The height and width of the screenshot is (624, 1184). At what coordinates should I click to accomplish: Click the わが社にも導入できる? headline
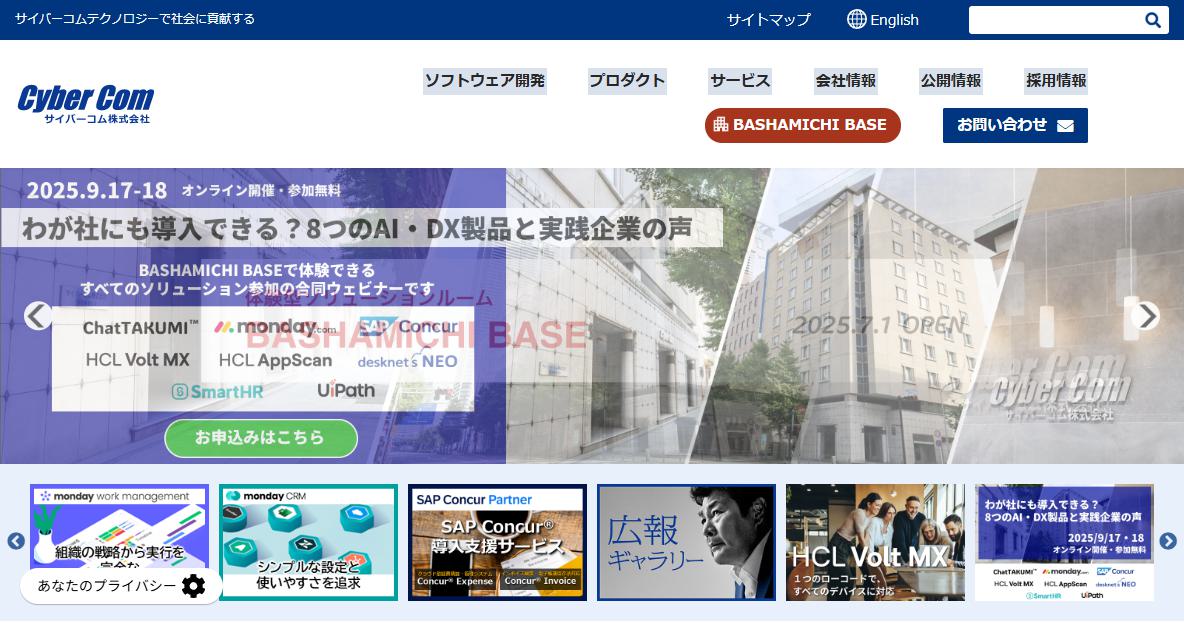[357, 228]
